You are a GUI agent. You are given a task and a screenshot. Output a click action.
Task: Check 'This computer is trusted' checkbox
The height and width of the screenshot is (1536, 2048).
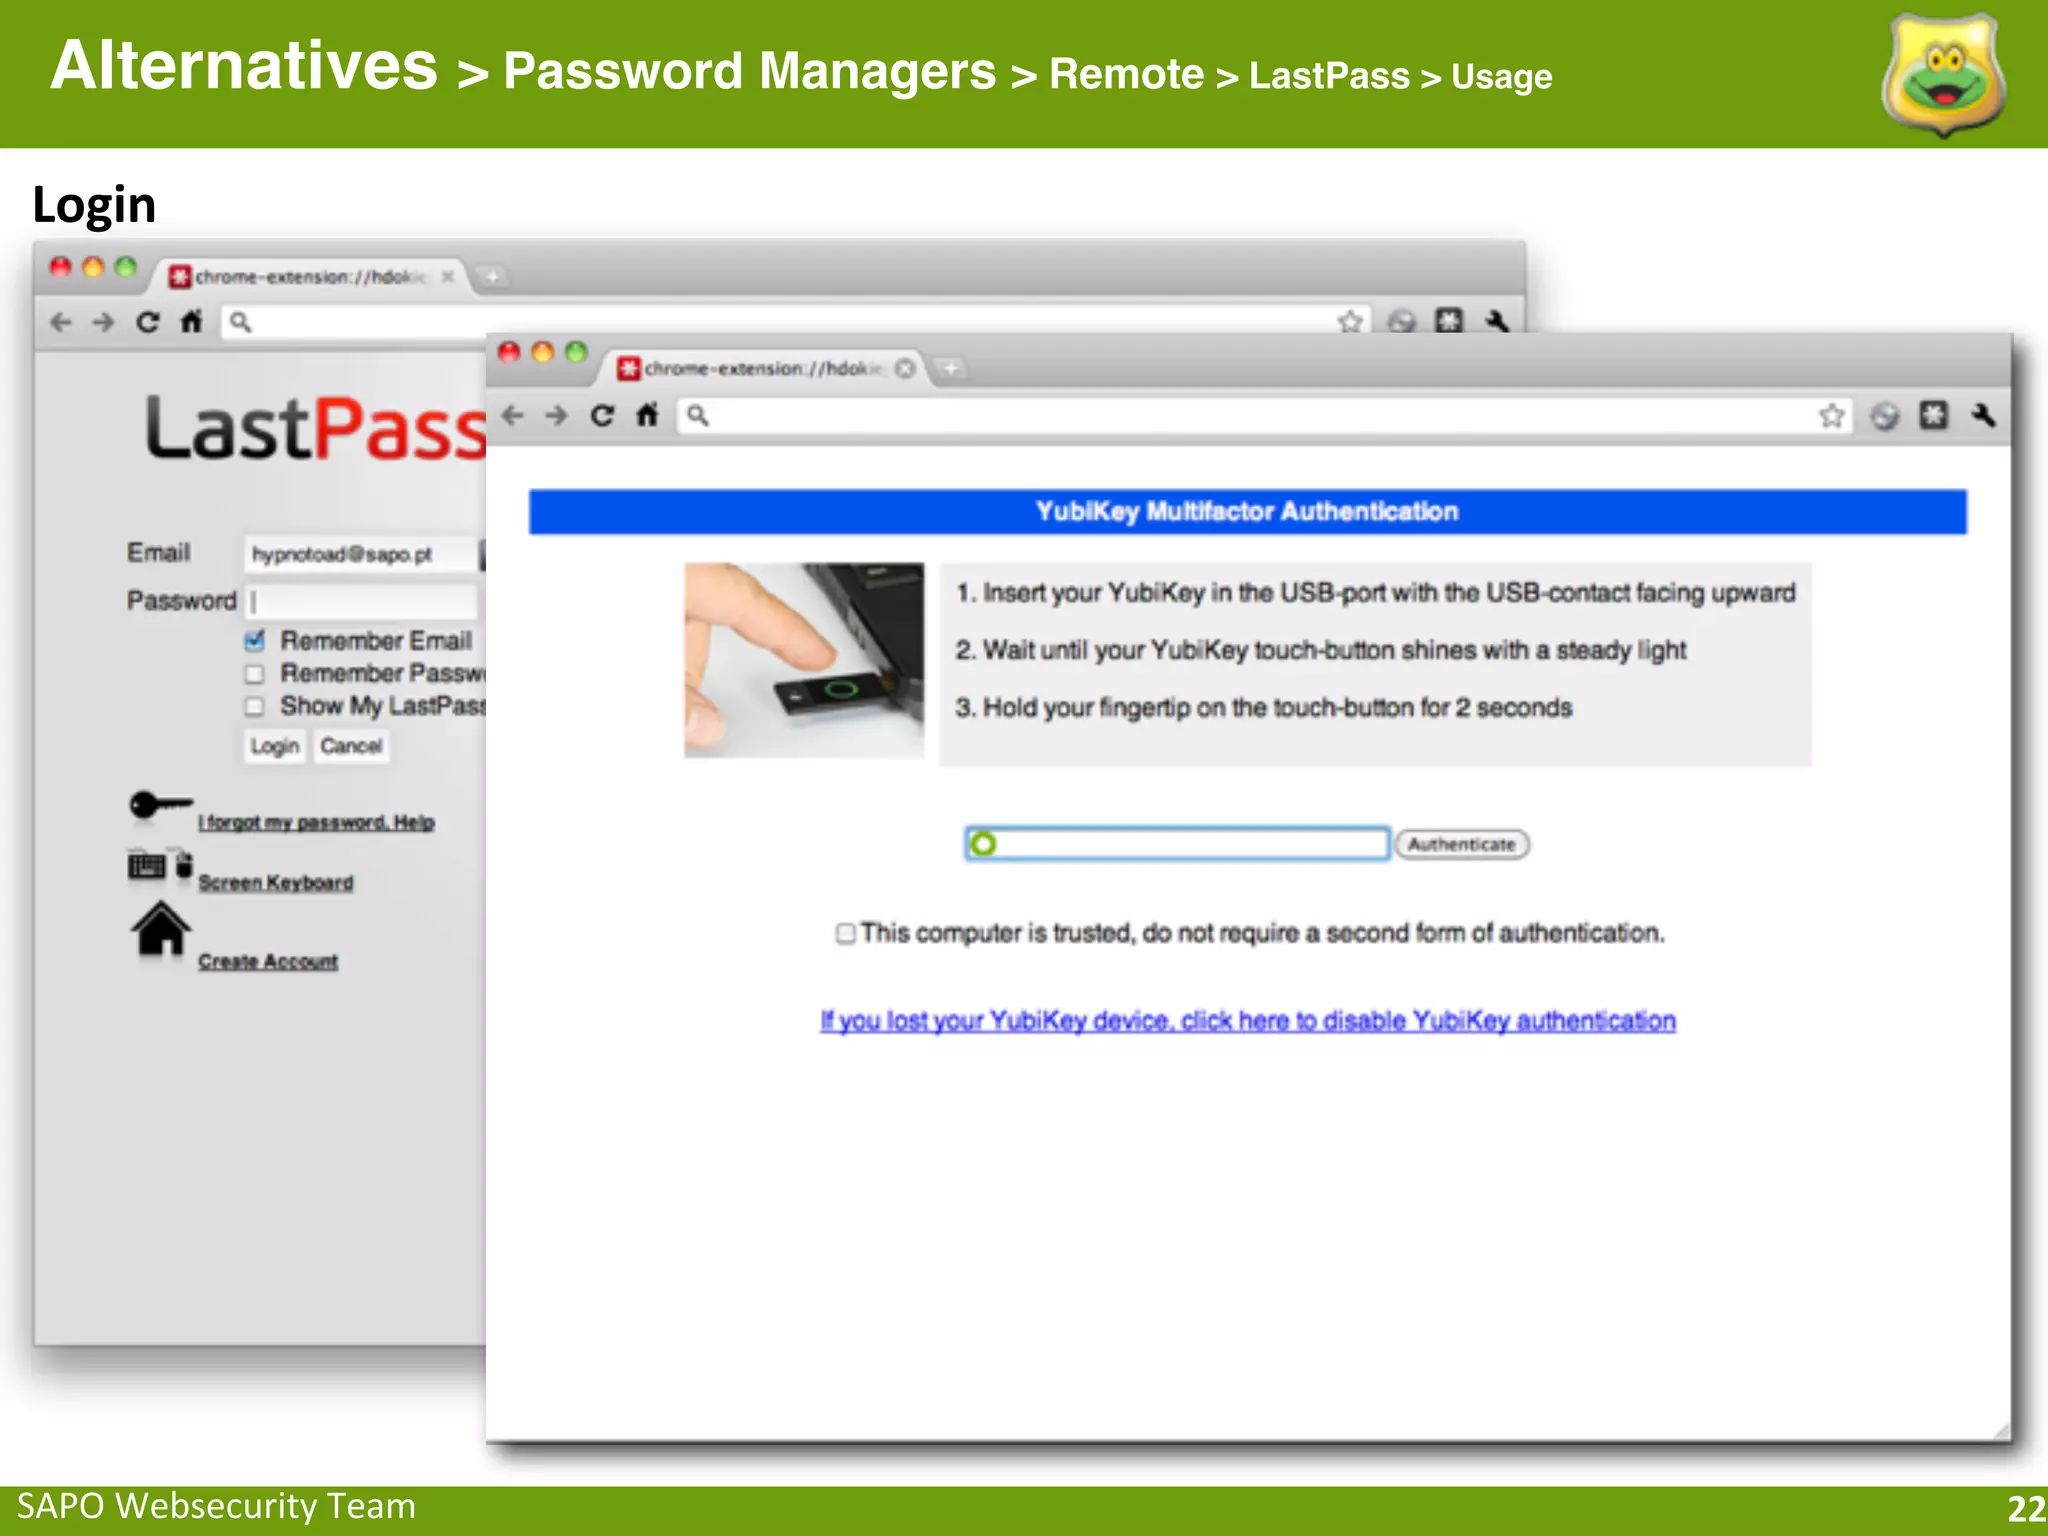tap(845, 933)
